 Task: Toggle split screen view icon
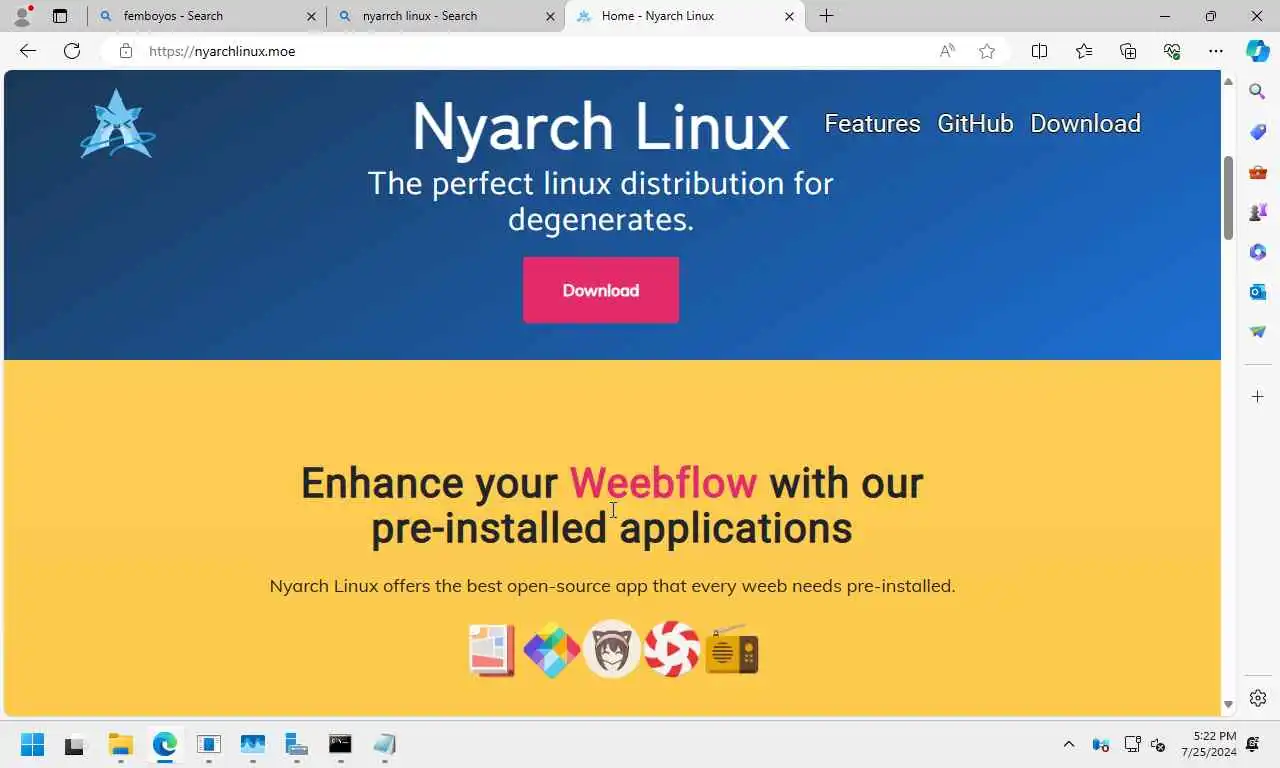(x=1039, y=51)
